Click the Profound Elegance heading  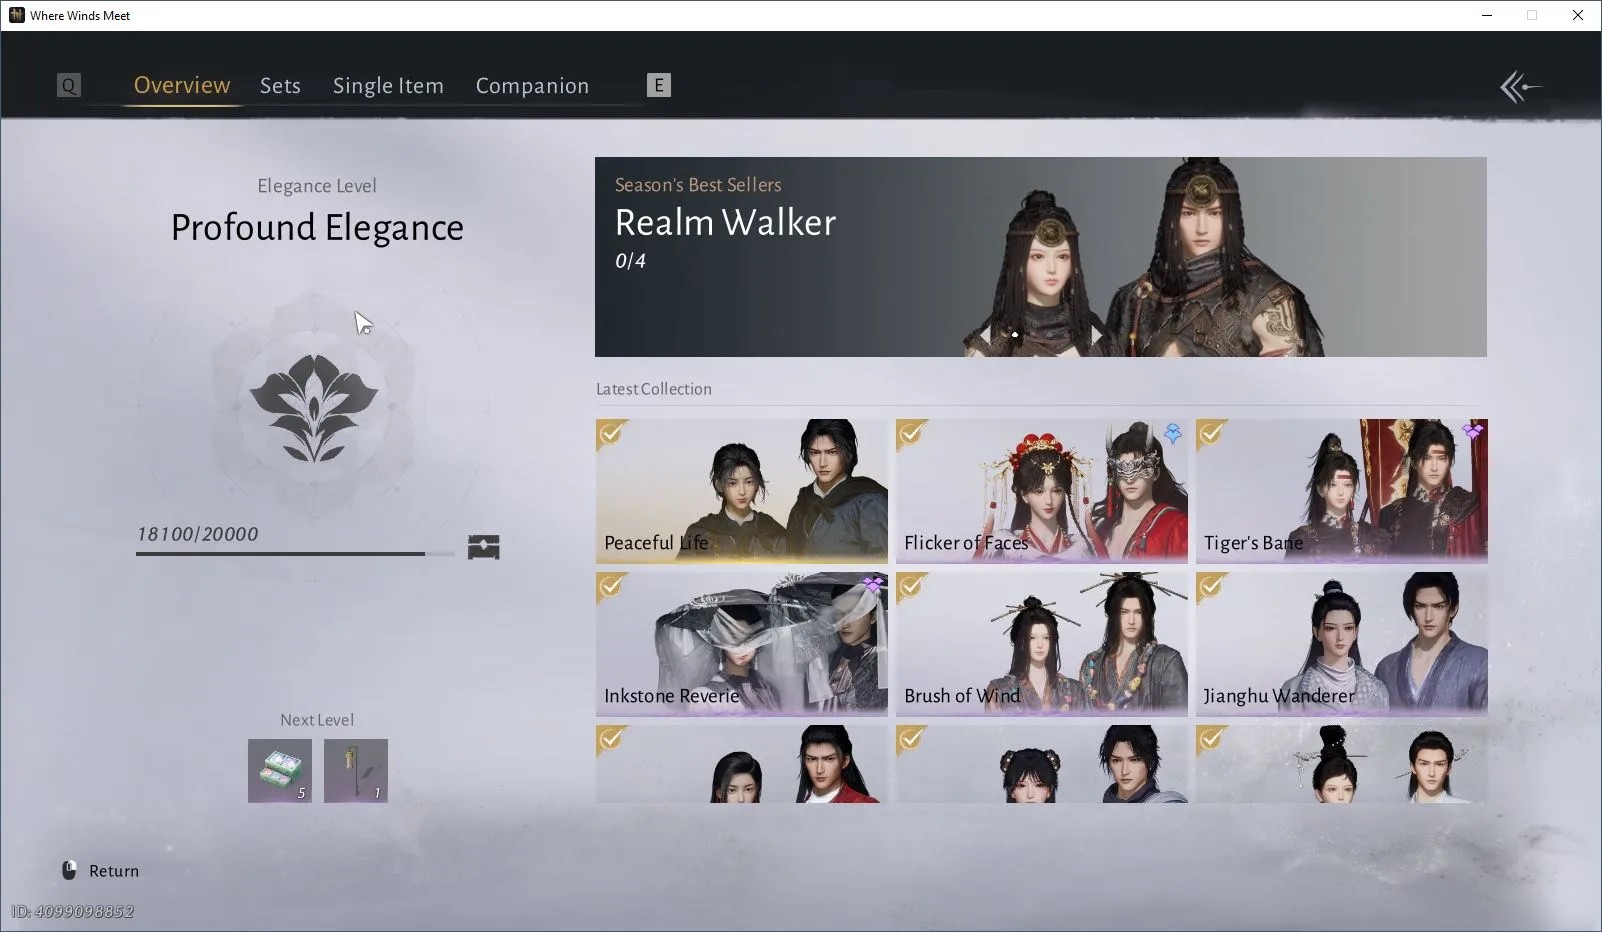point(317,228)
